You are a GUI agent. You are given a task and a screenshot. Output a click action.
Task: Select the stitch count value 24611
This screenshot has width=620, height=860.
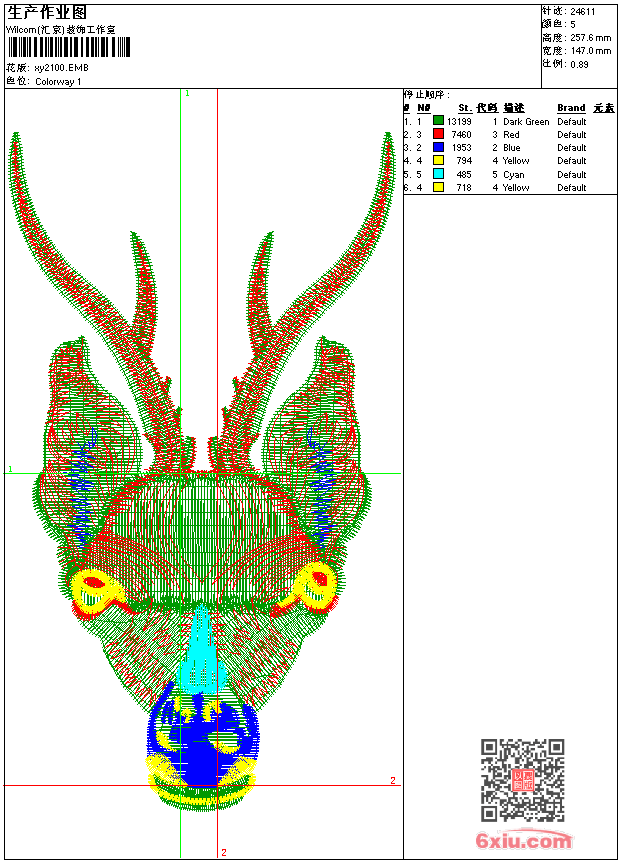point(583,12)
